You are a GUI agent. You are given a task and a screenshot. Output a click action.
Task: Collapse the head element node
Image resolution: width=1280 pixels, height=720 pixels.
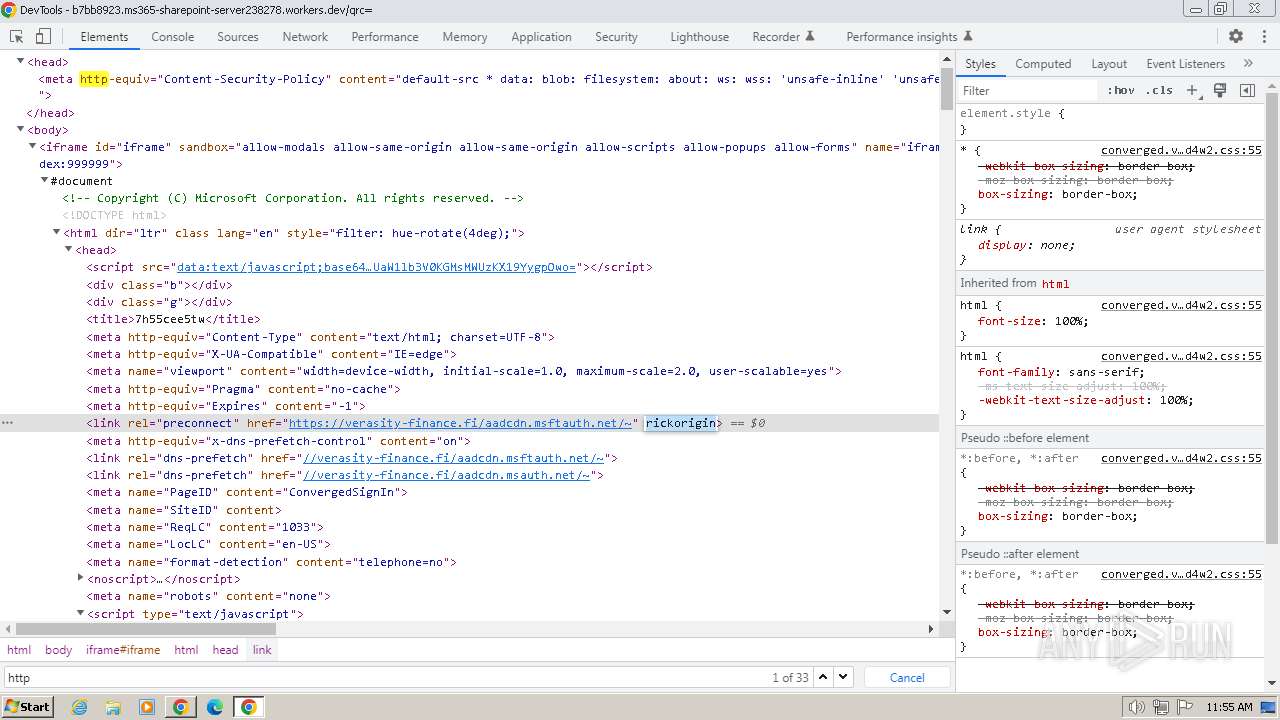click(x=20, y=62)
